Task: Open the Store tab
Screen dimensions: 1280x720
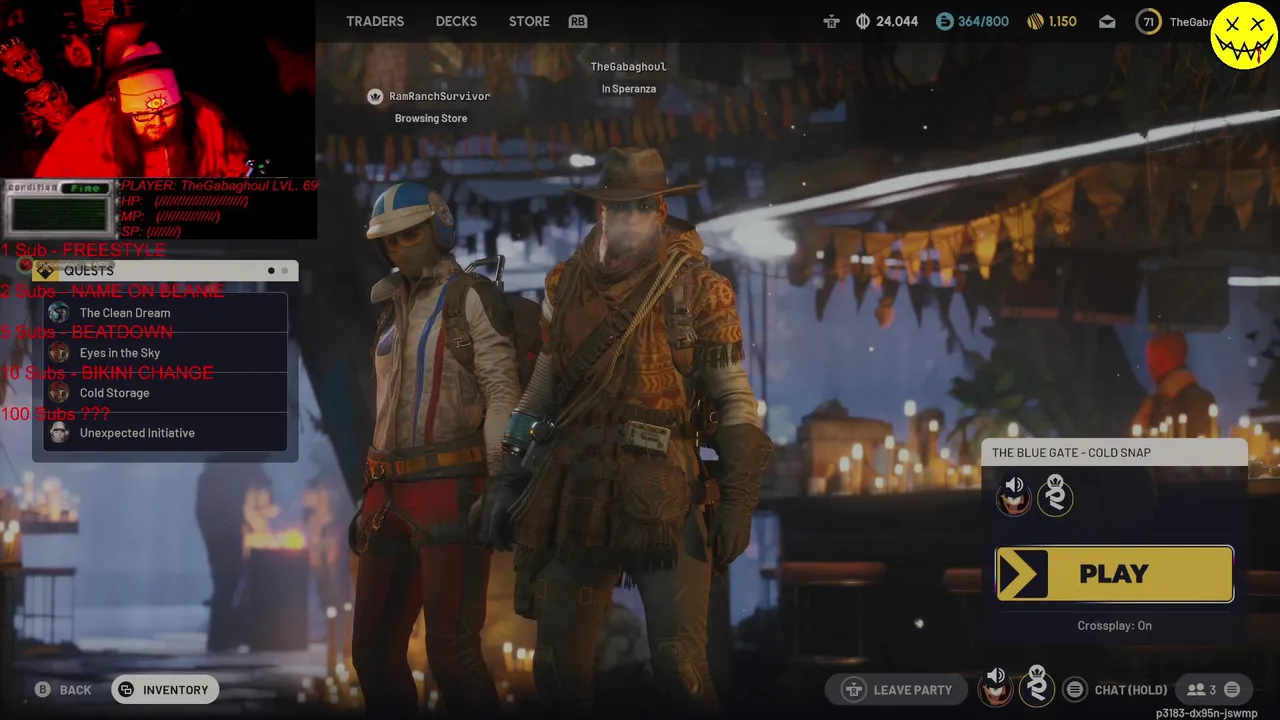Action: (529, 21)
